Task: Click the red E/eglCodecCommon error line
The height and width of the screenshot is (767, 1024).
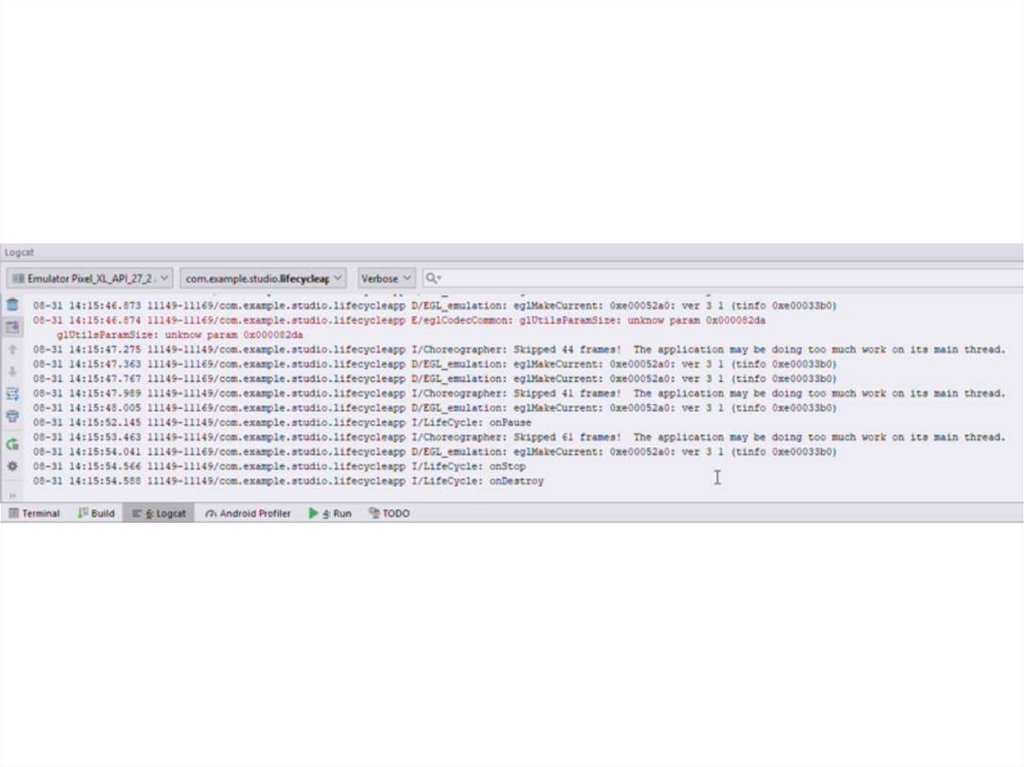Action: pos(399,320)
